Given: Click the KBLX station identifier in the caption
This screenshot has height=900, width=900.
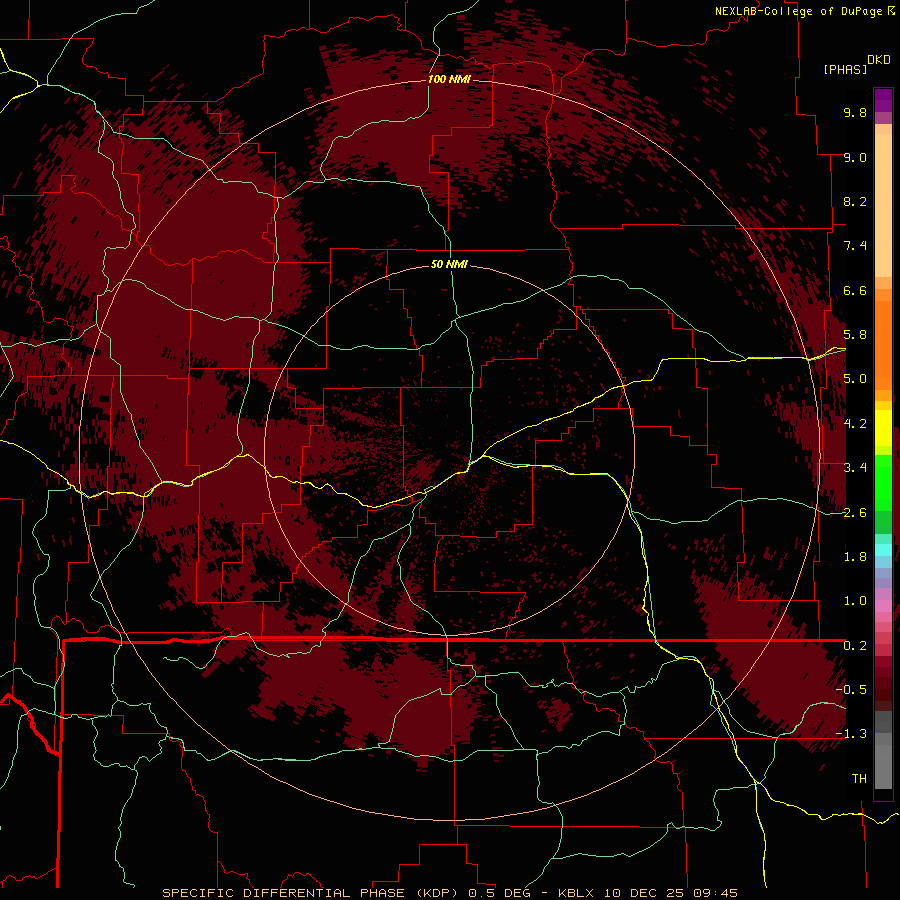Looking at the screenshot, I should point(576,893).
